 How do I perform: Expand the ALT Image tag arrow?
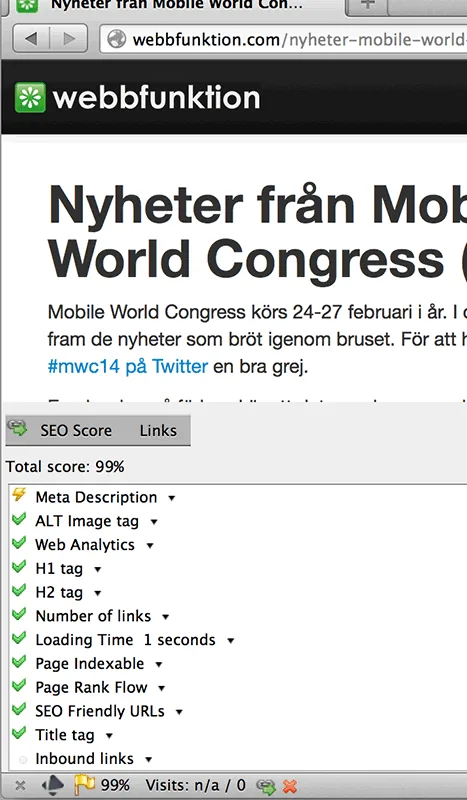click(154, 522)
